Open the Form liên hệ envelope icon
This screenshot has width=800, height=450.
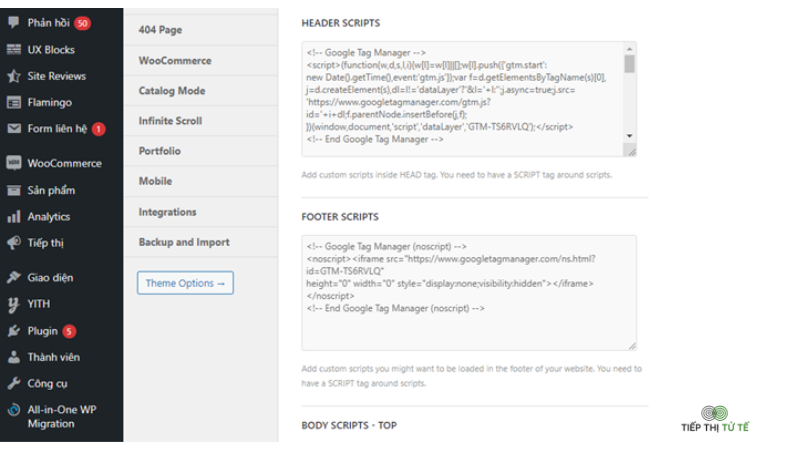tap(14, 129)
